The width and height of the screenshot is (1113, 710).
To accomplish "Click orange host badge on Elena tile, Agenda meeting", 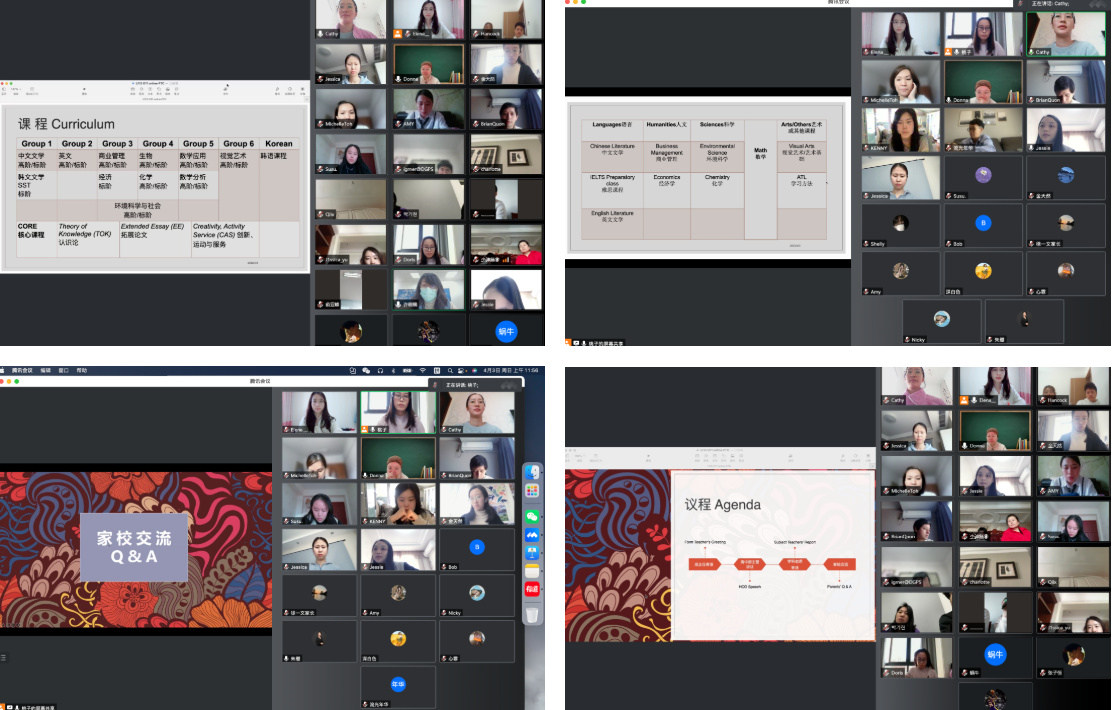I will 965,400.
